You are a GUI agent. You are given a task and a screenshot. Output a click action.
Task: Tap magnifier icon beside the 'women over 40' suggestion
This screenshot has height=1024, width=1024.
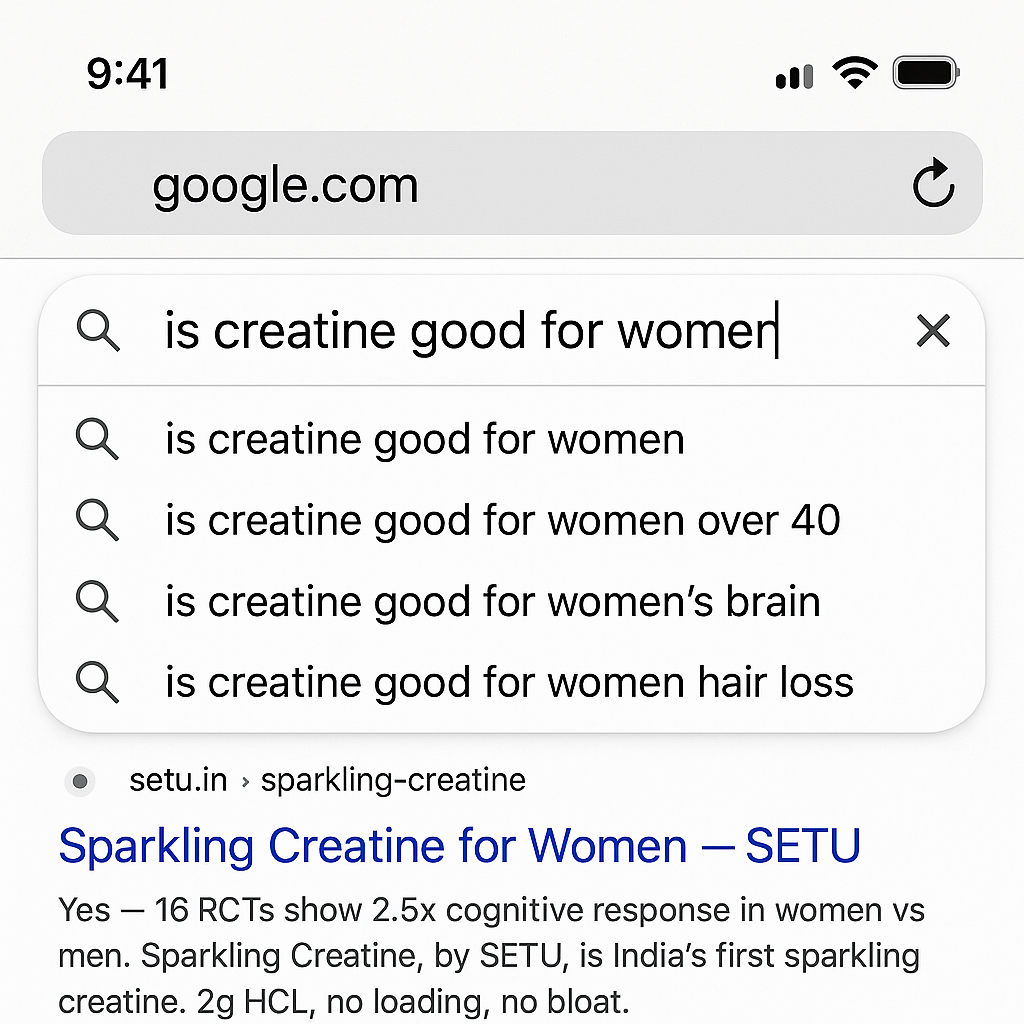pyautogui.click(x=97, y=520)
